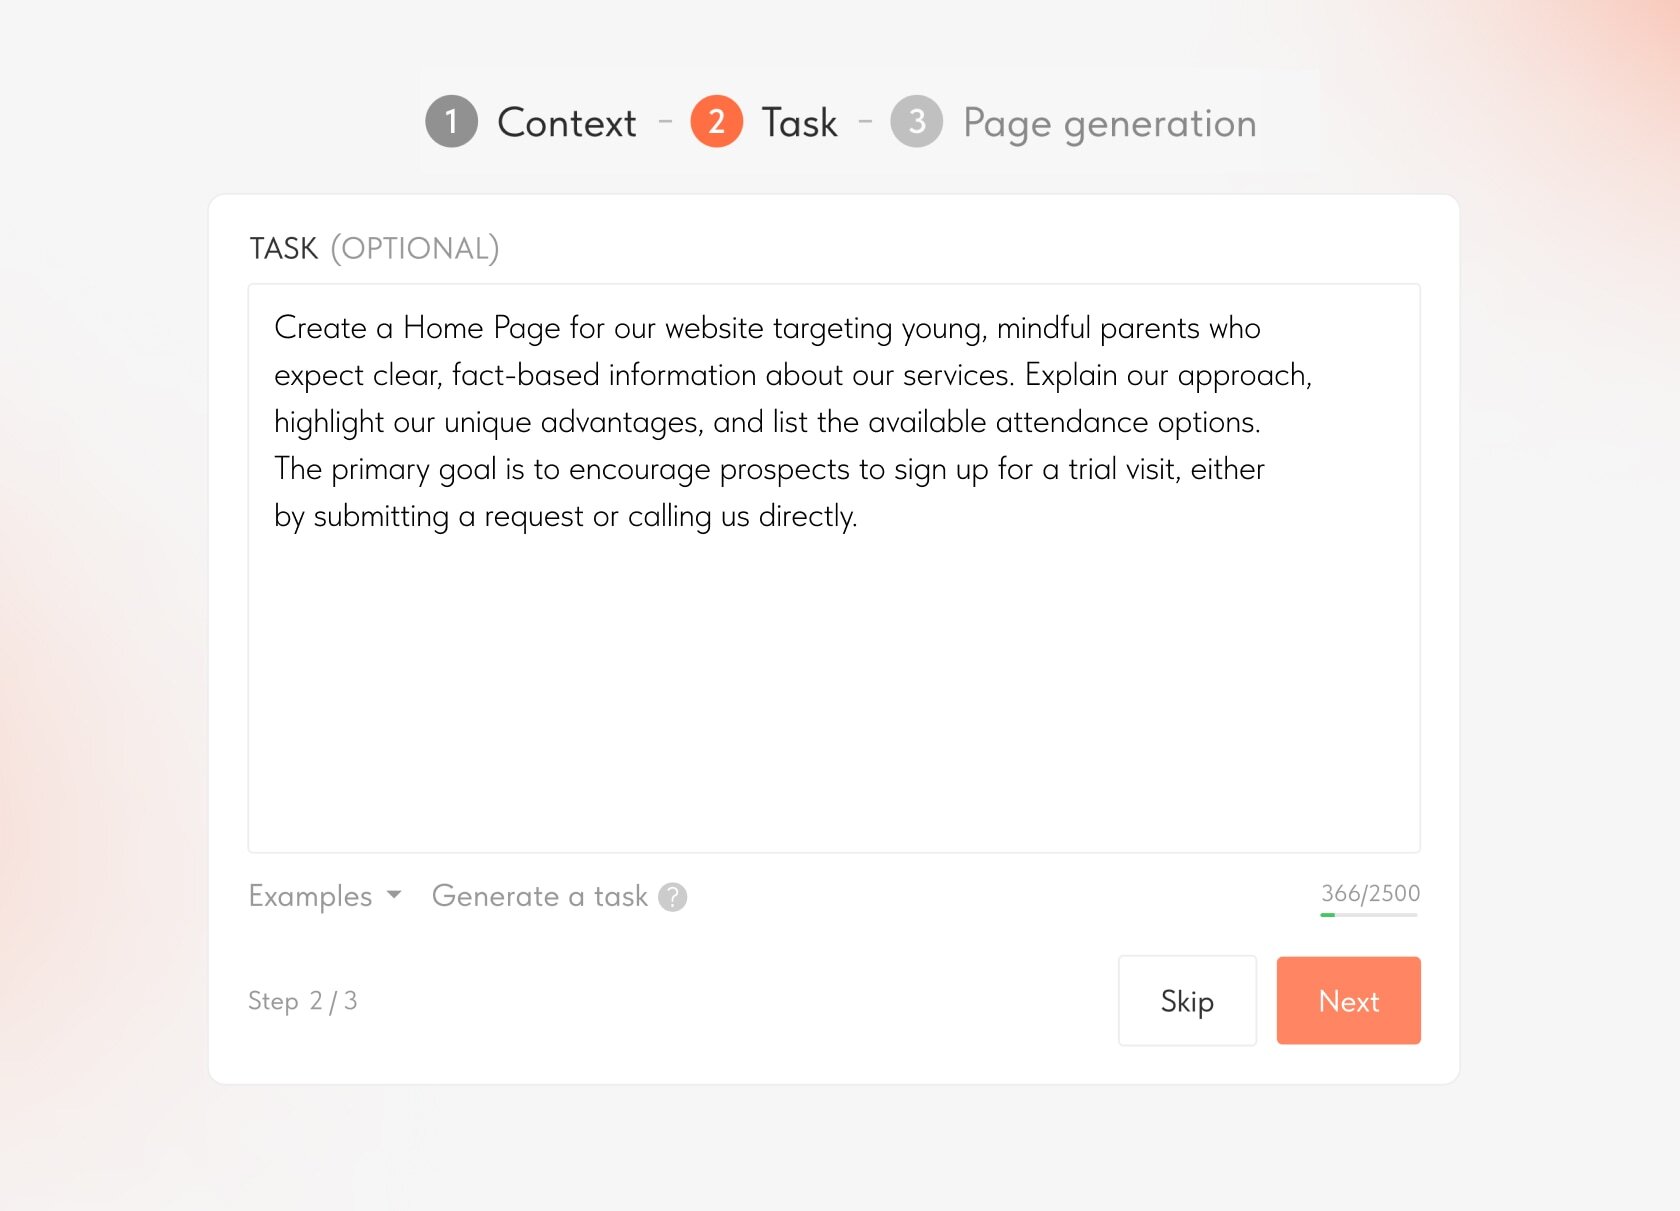Image resolution: width=1680 pixels, height=1211 pixels.
Task: Click the step 3 number circle
Action: click(916, 122)
